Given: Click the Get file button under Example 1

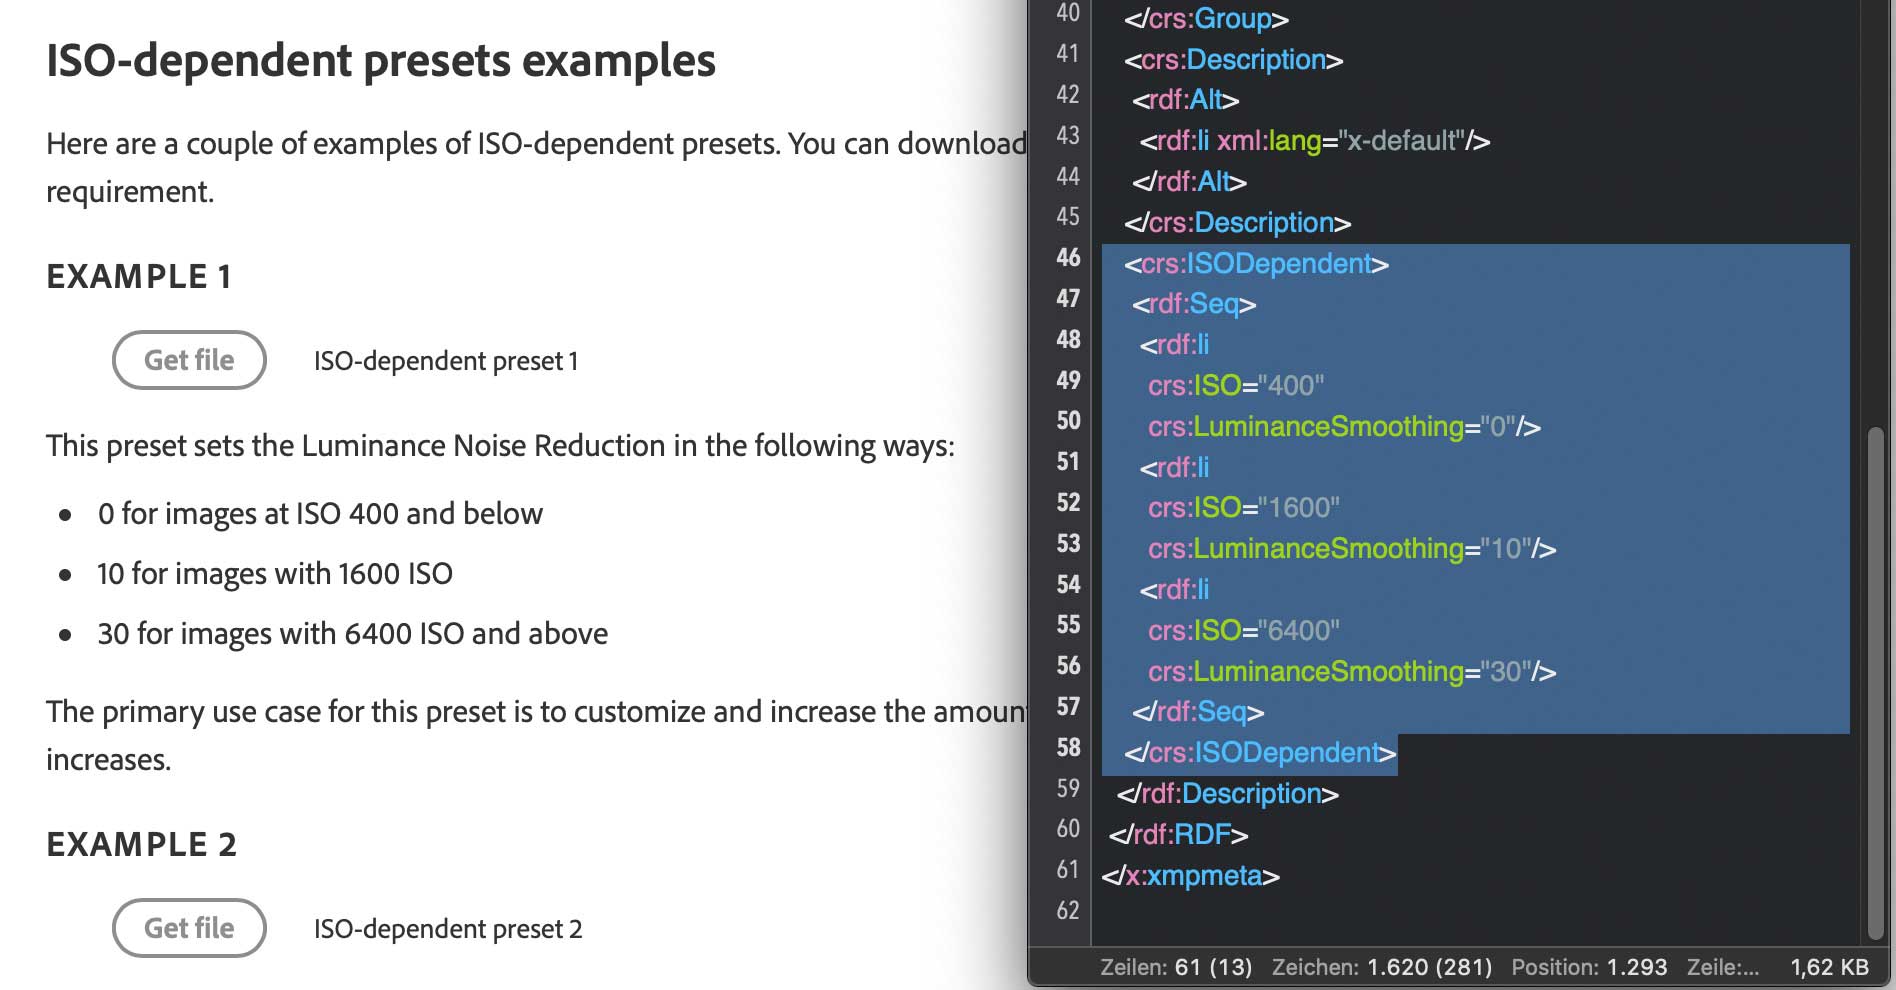Looking at the screenshot, I should [189, 360].
